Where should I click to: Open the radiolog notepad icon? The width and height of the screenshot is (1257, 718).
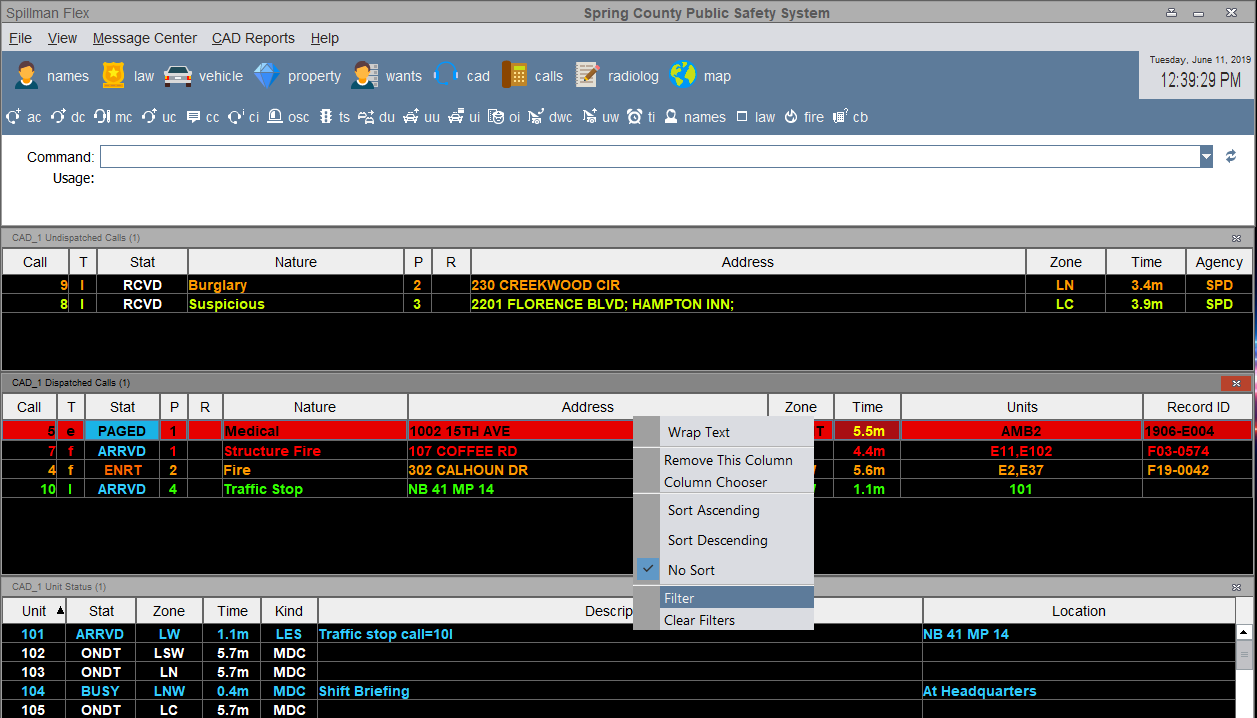(x=588, y=76)
